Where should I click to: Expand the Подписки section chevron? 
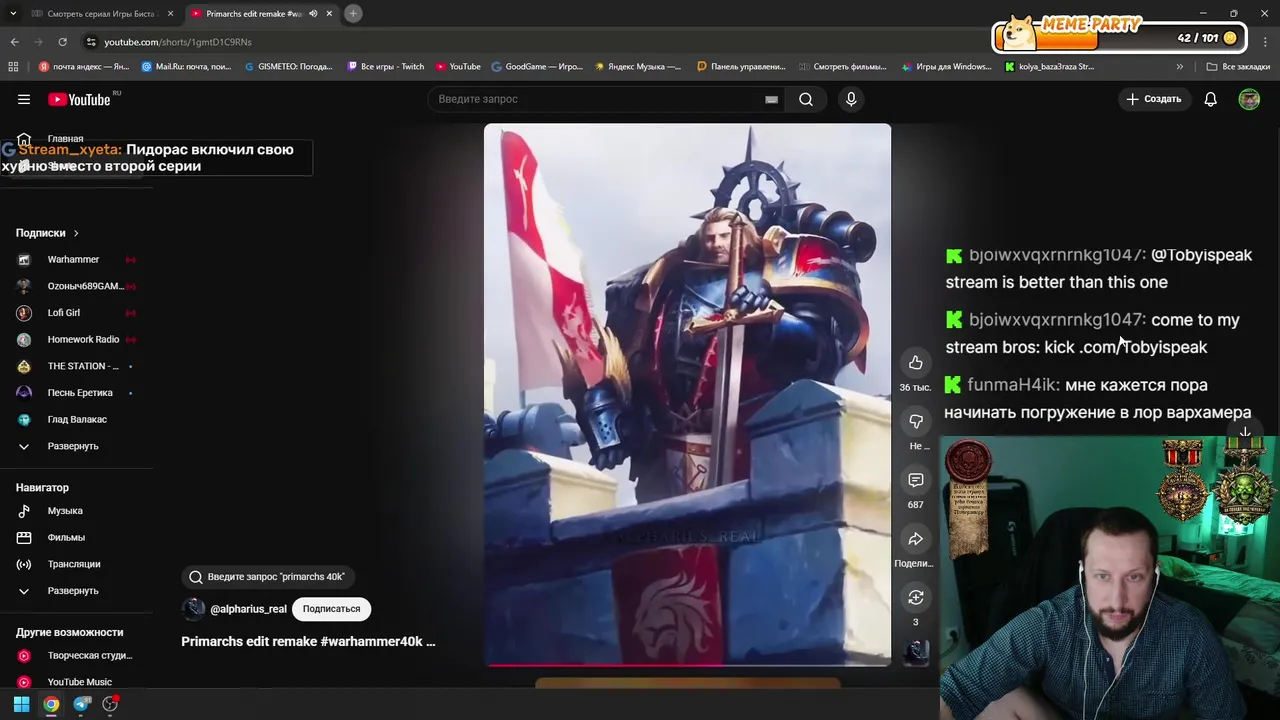tap(75, 233)
